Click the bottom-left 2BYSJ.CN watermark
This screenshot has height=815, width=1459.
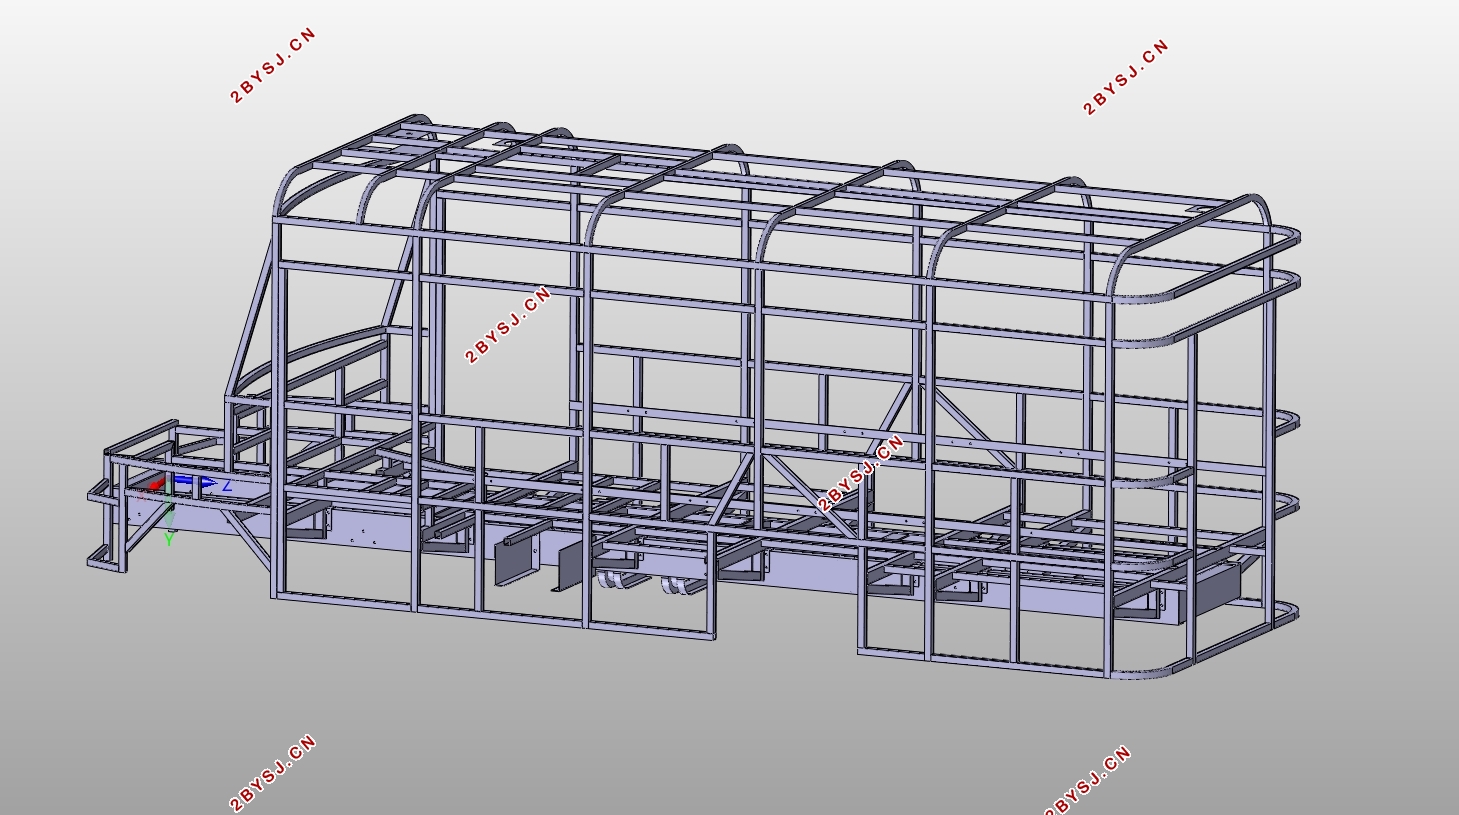273,773
